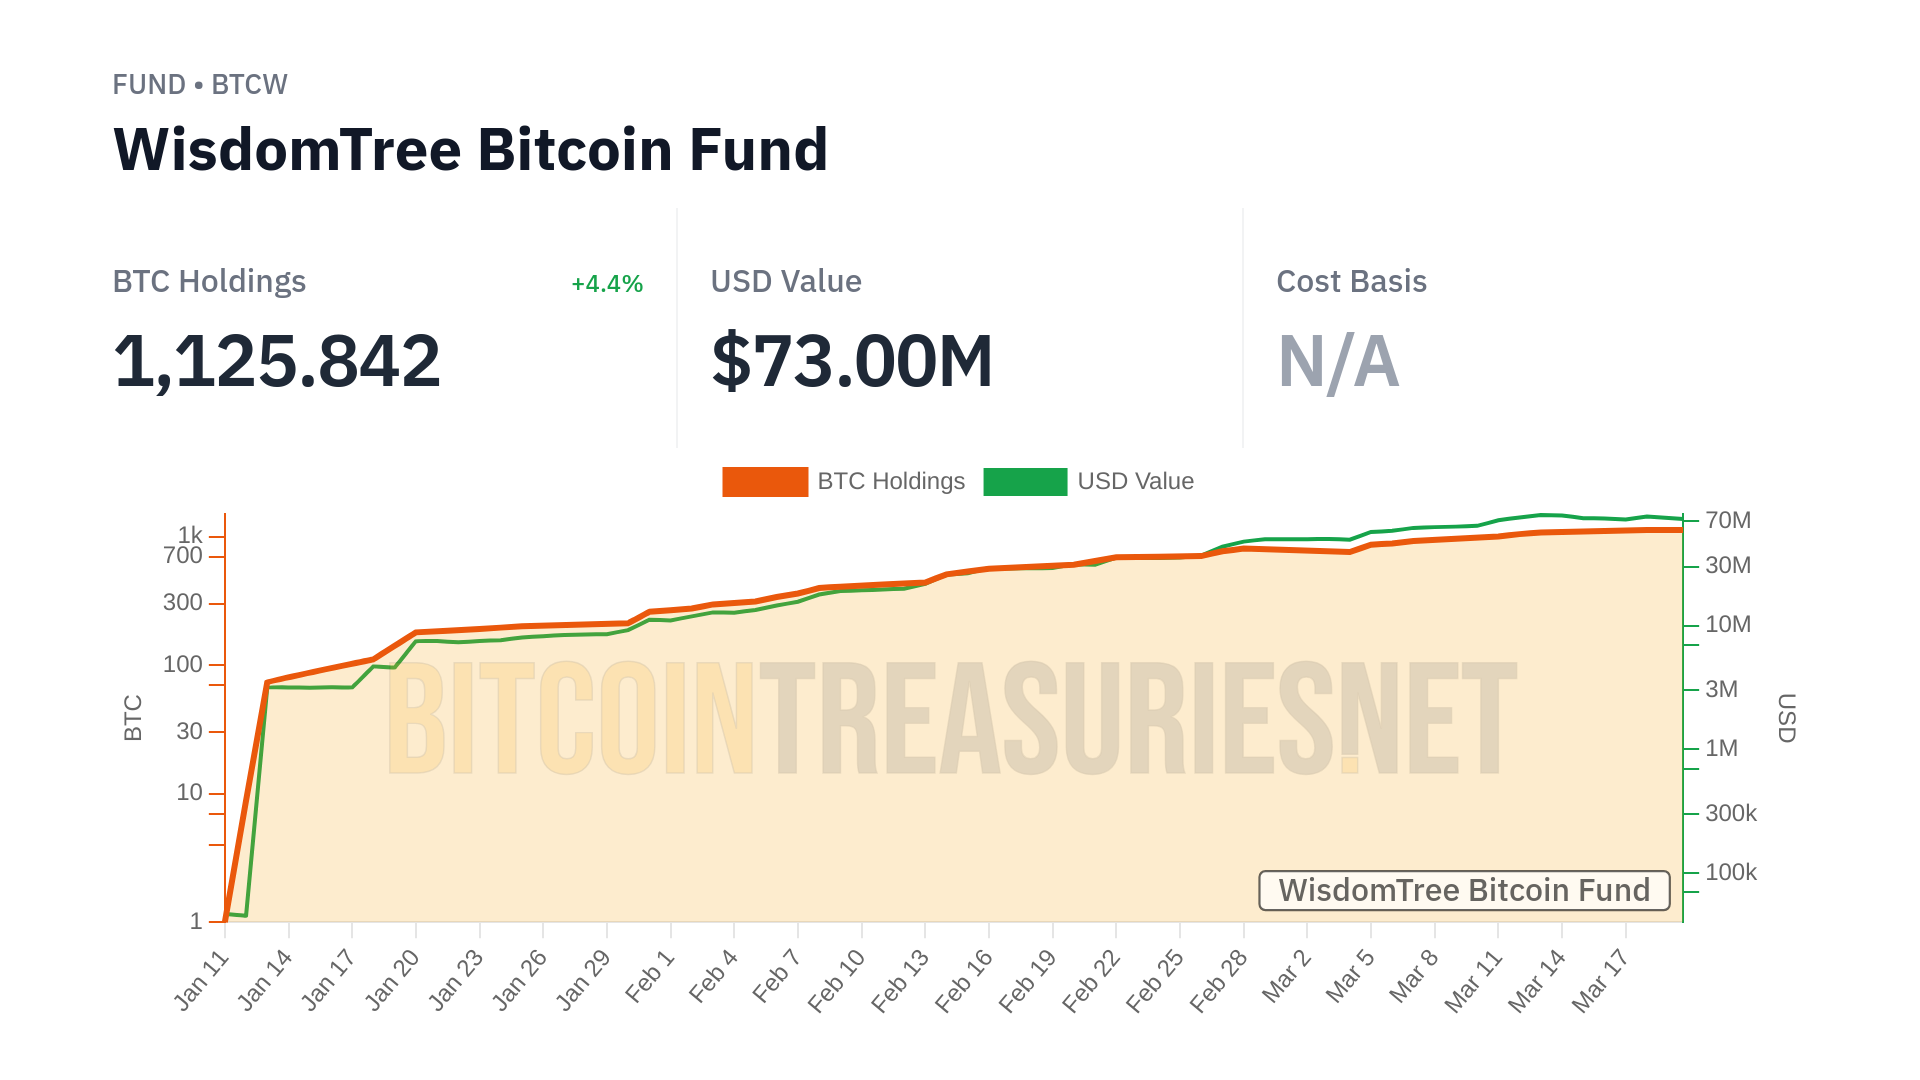Click the Feb 1 x-axis date label

pos(651,977)
